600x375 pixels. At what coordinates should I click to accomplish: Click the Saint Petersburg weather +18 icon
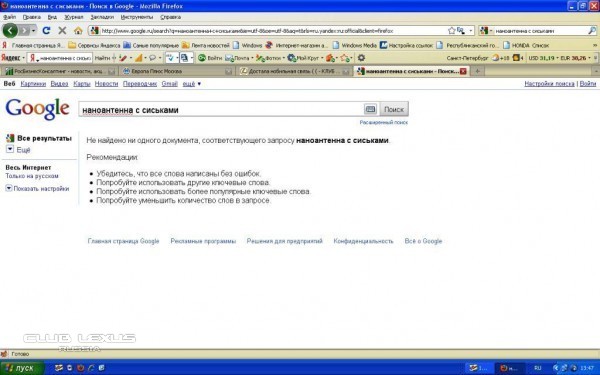[x=500, y=58]
